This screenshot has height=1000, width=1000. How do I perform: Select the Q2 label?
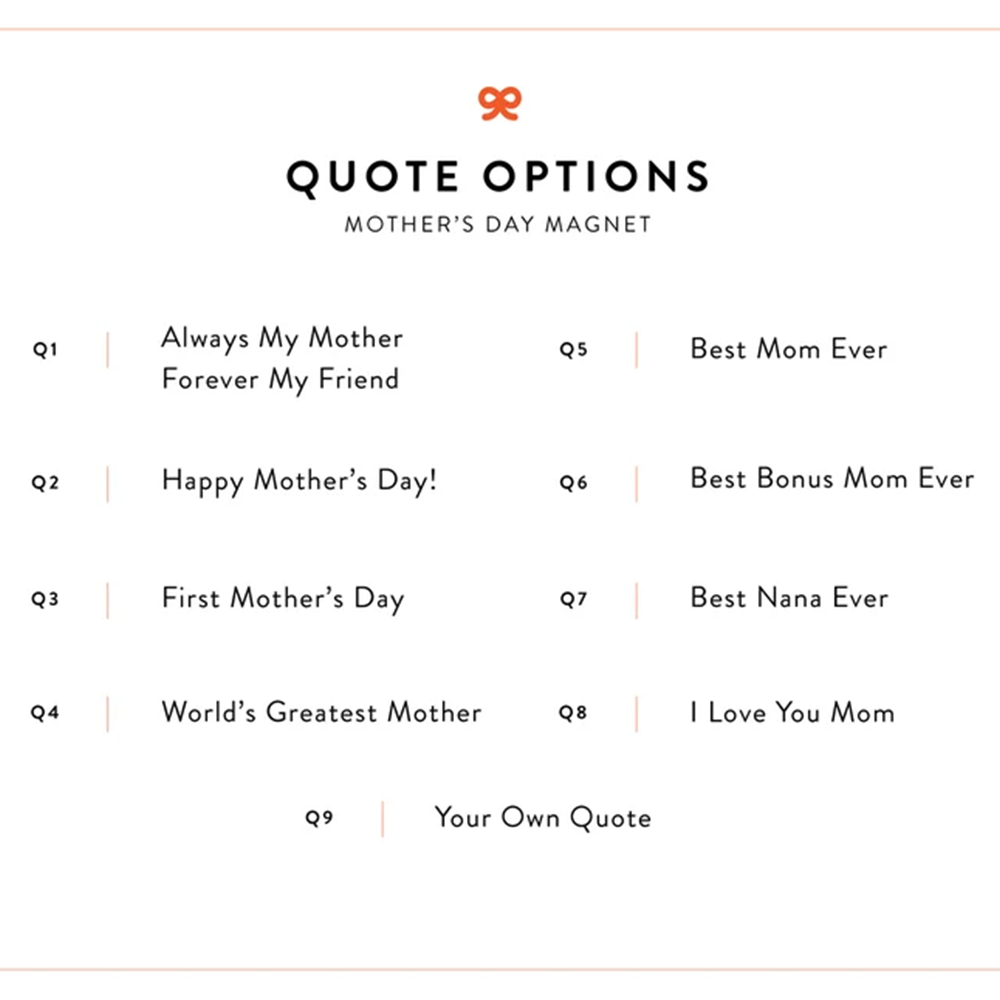pos(45,482)
